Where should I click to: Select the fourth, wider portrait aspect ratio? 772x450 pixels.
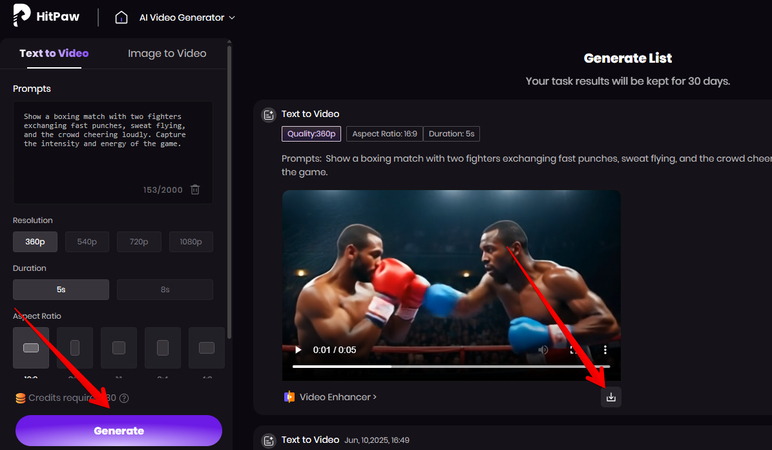pyautogui.click(x=162, y=348)
